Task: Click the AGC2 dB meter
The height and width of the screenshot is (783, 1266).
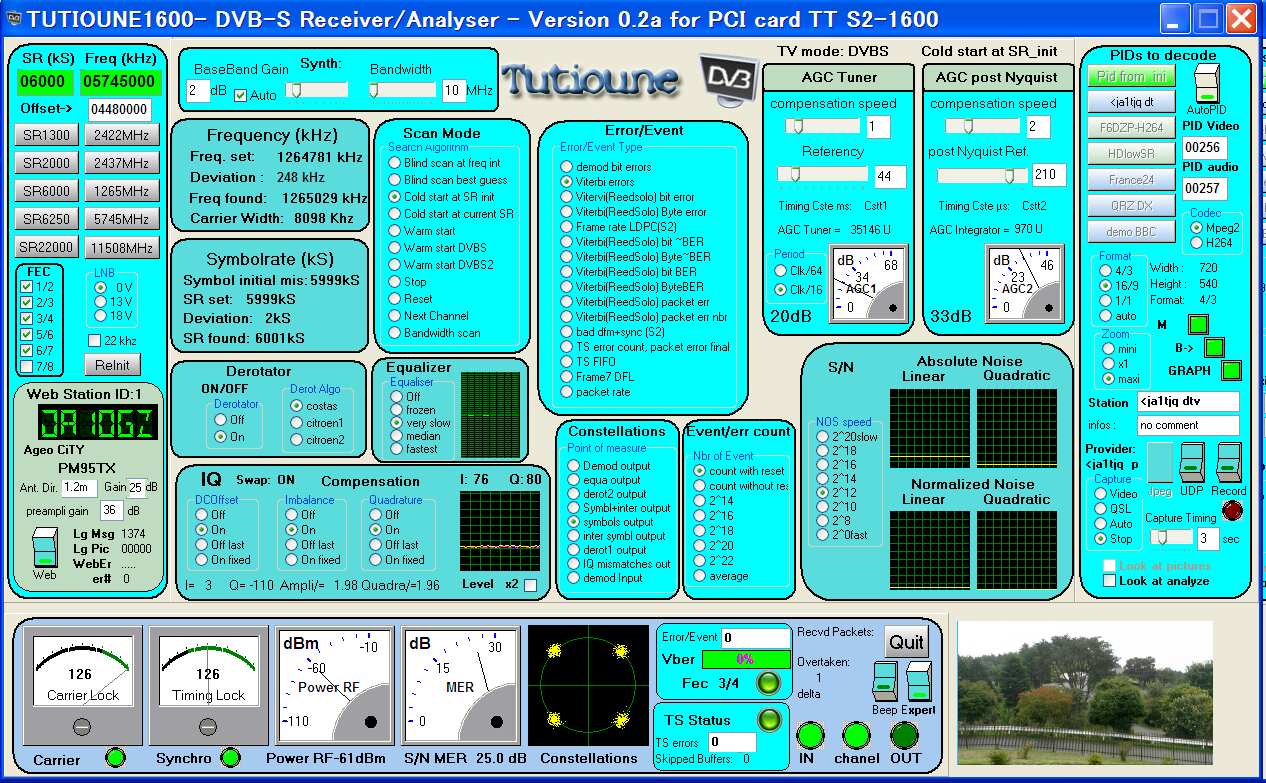Action: click(1024, 283)
